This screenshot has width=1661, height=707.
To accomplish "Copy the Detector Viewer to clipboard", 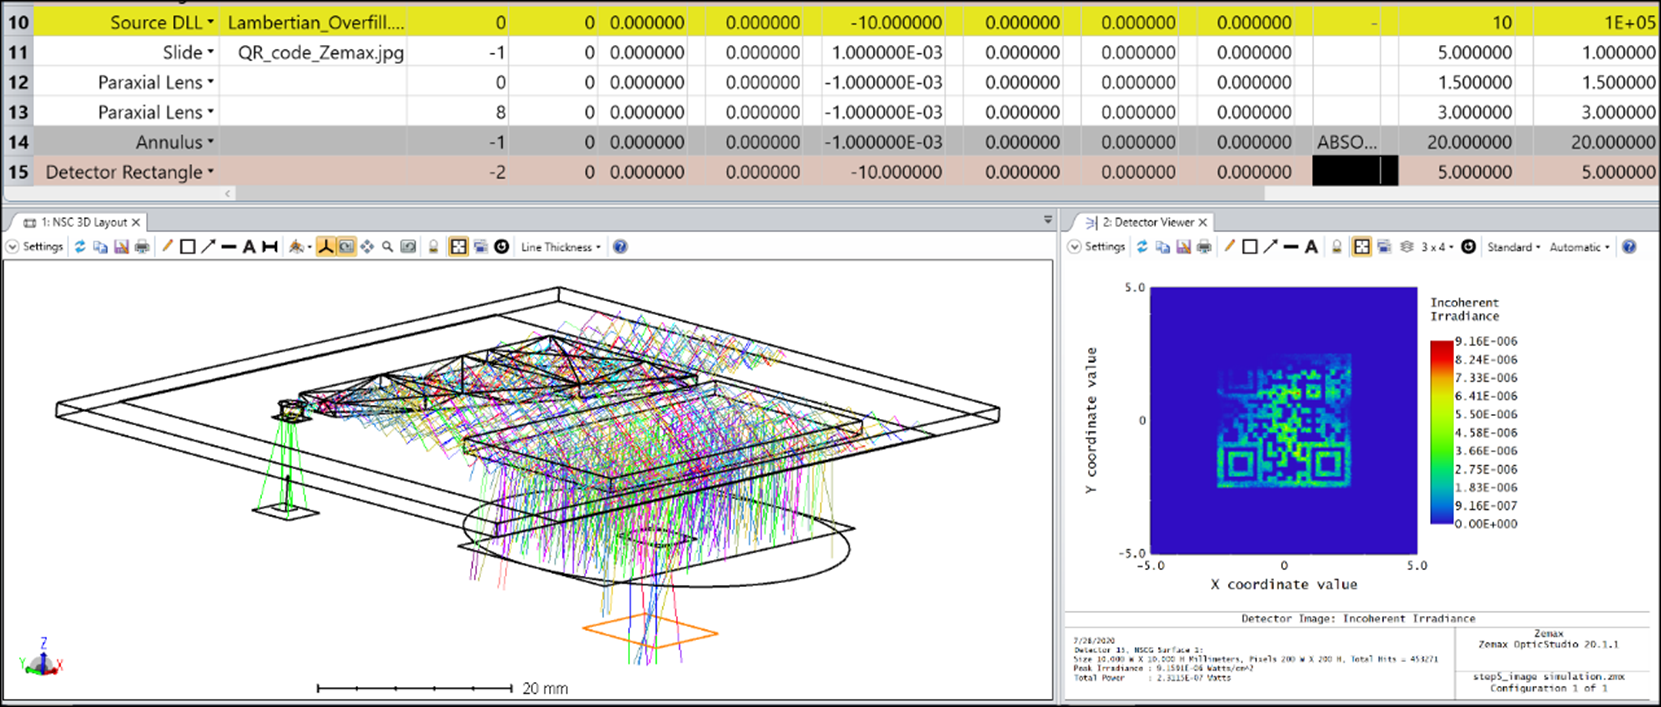I will click(1162, 247).
